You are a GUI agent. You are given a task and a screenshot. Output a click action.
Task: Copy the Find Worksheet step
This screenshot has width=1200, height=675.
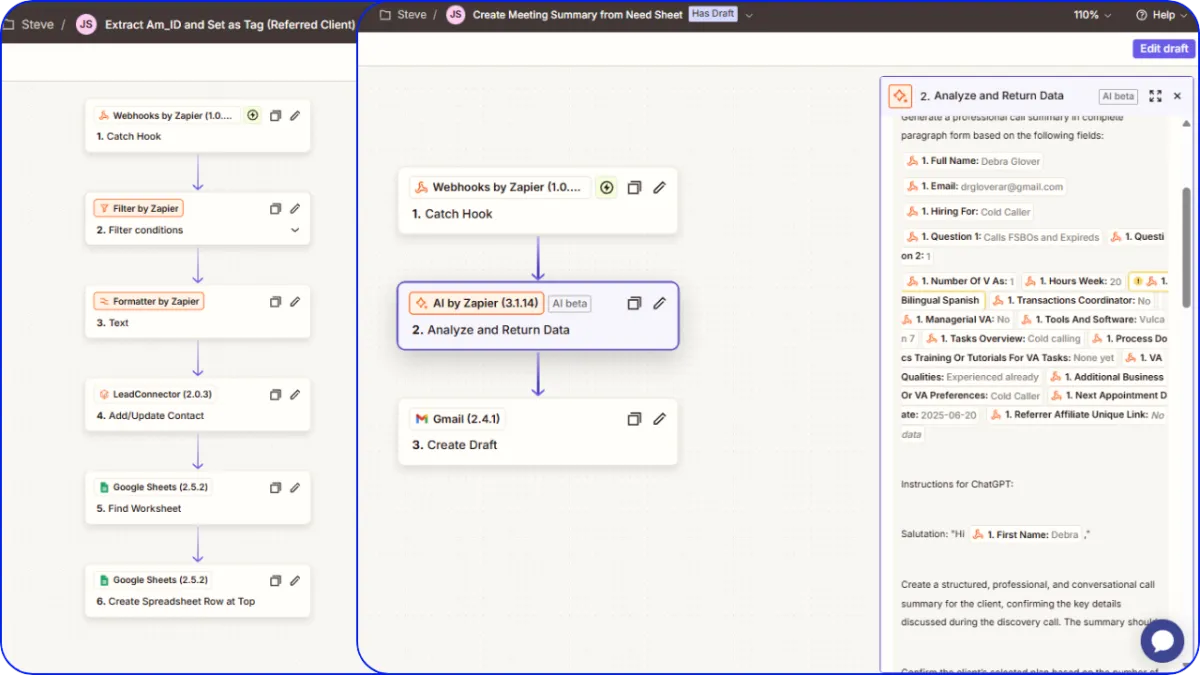pyautogui.click(x=275, y=487)
